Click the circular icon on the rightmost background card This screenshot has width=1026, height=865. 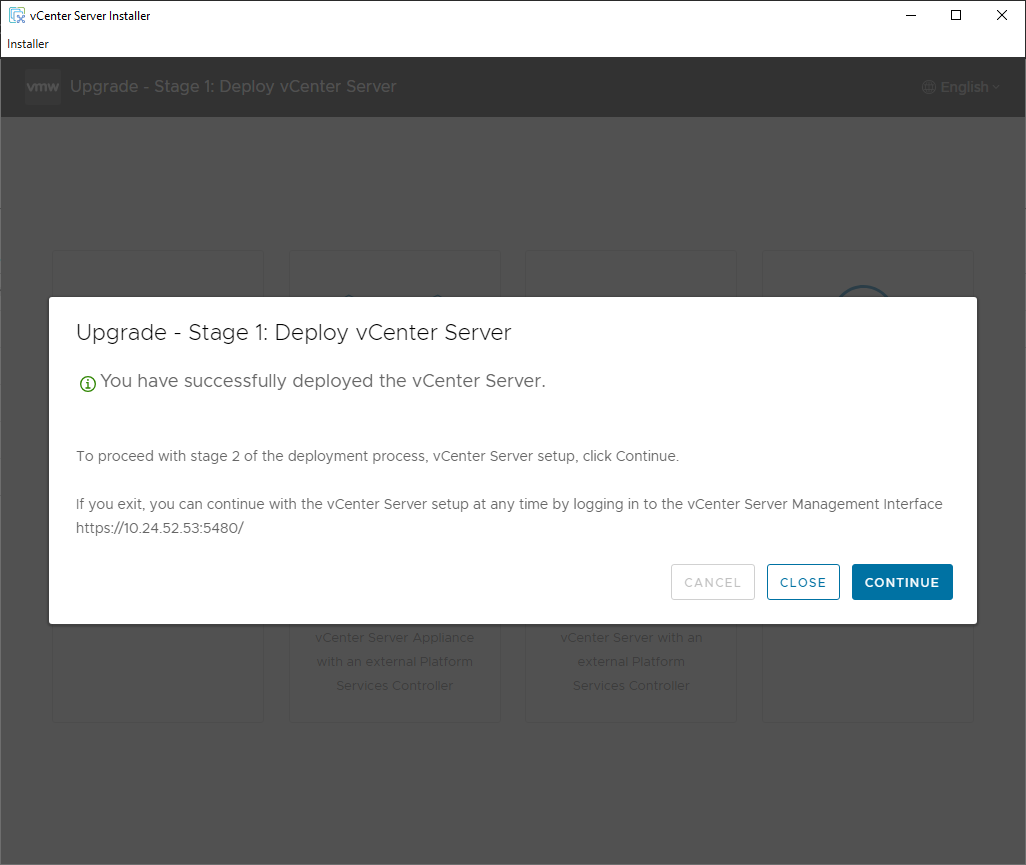pos(863,290)
